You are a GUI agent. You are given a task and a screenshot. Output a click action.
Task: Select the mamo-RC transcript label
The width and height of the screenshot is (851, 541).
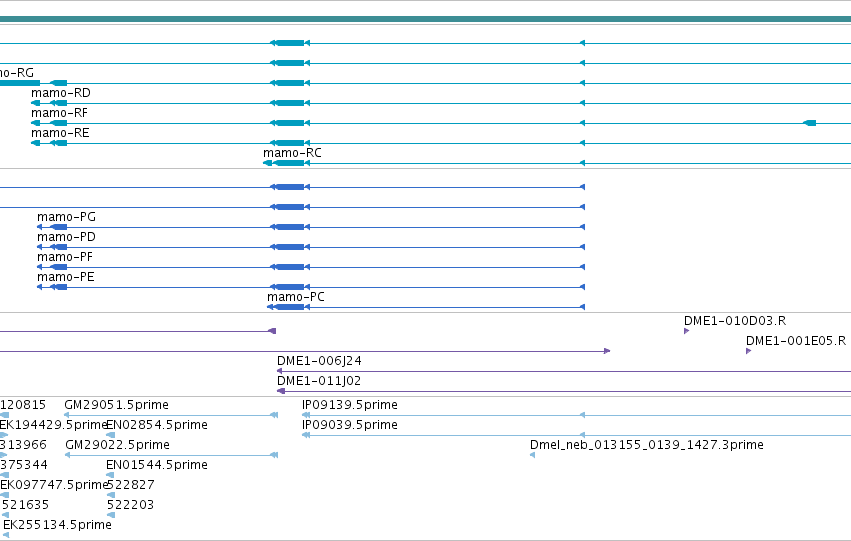pos(293,153)
